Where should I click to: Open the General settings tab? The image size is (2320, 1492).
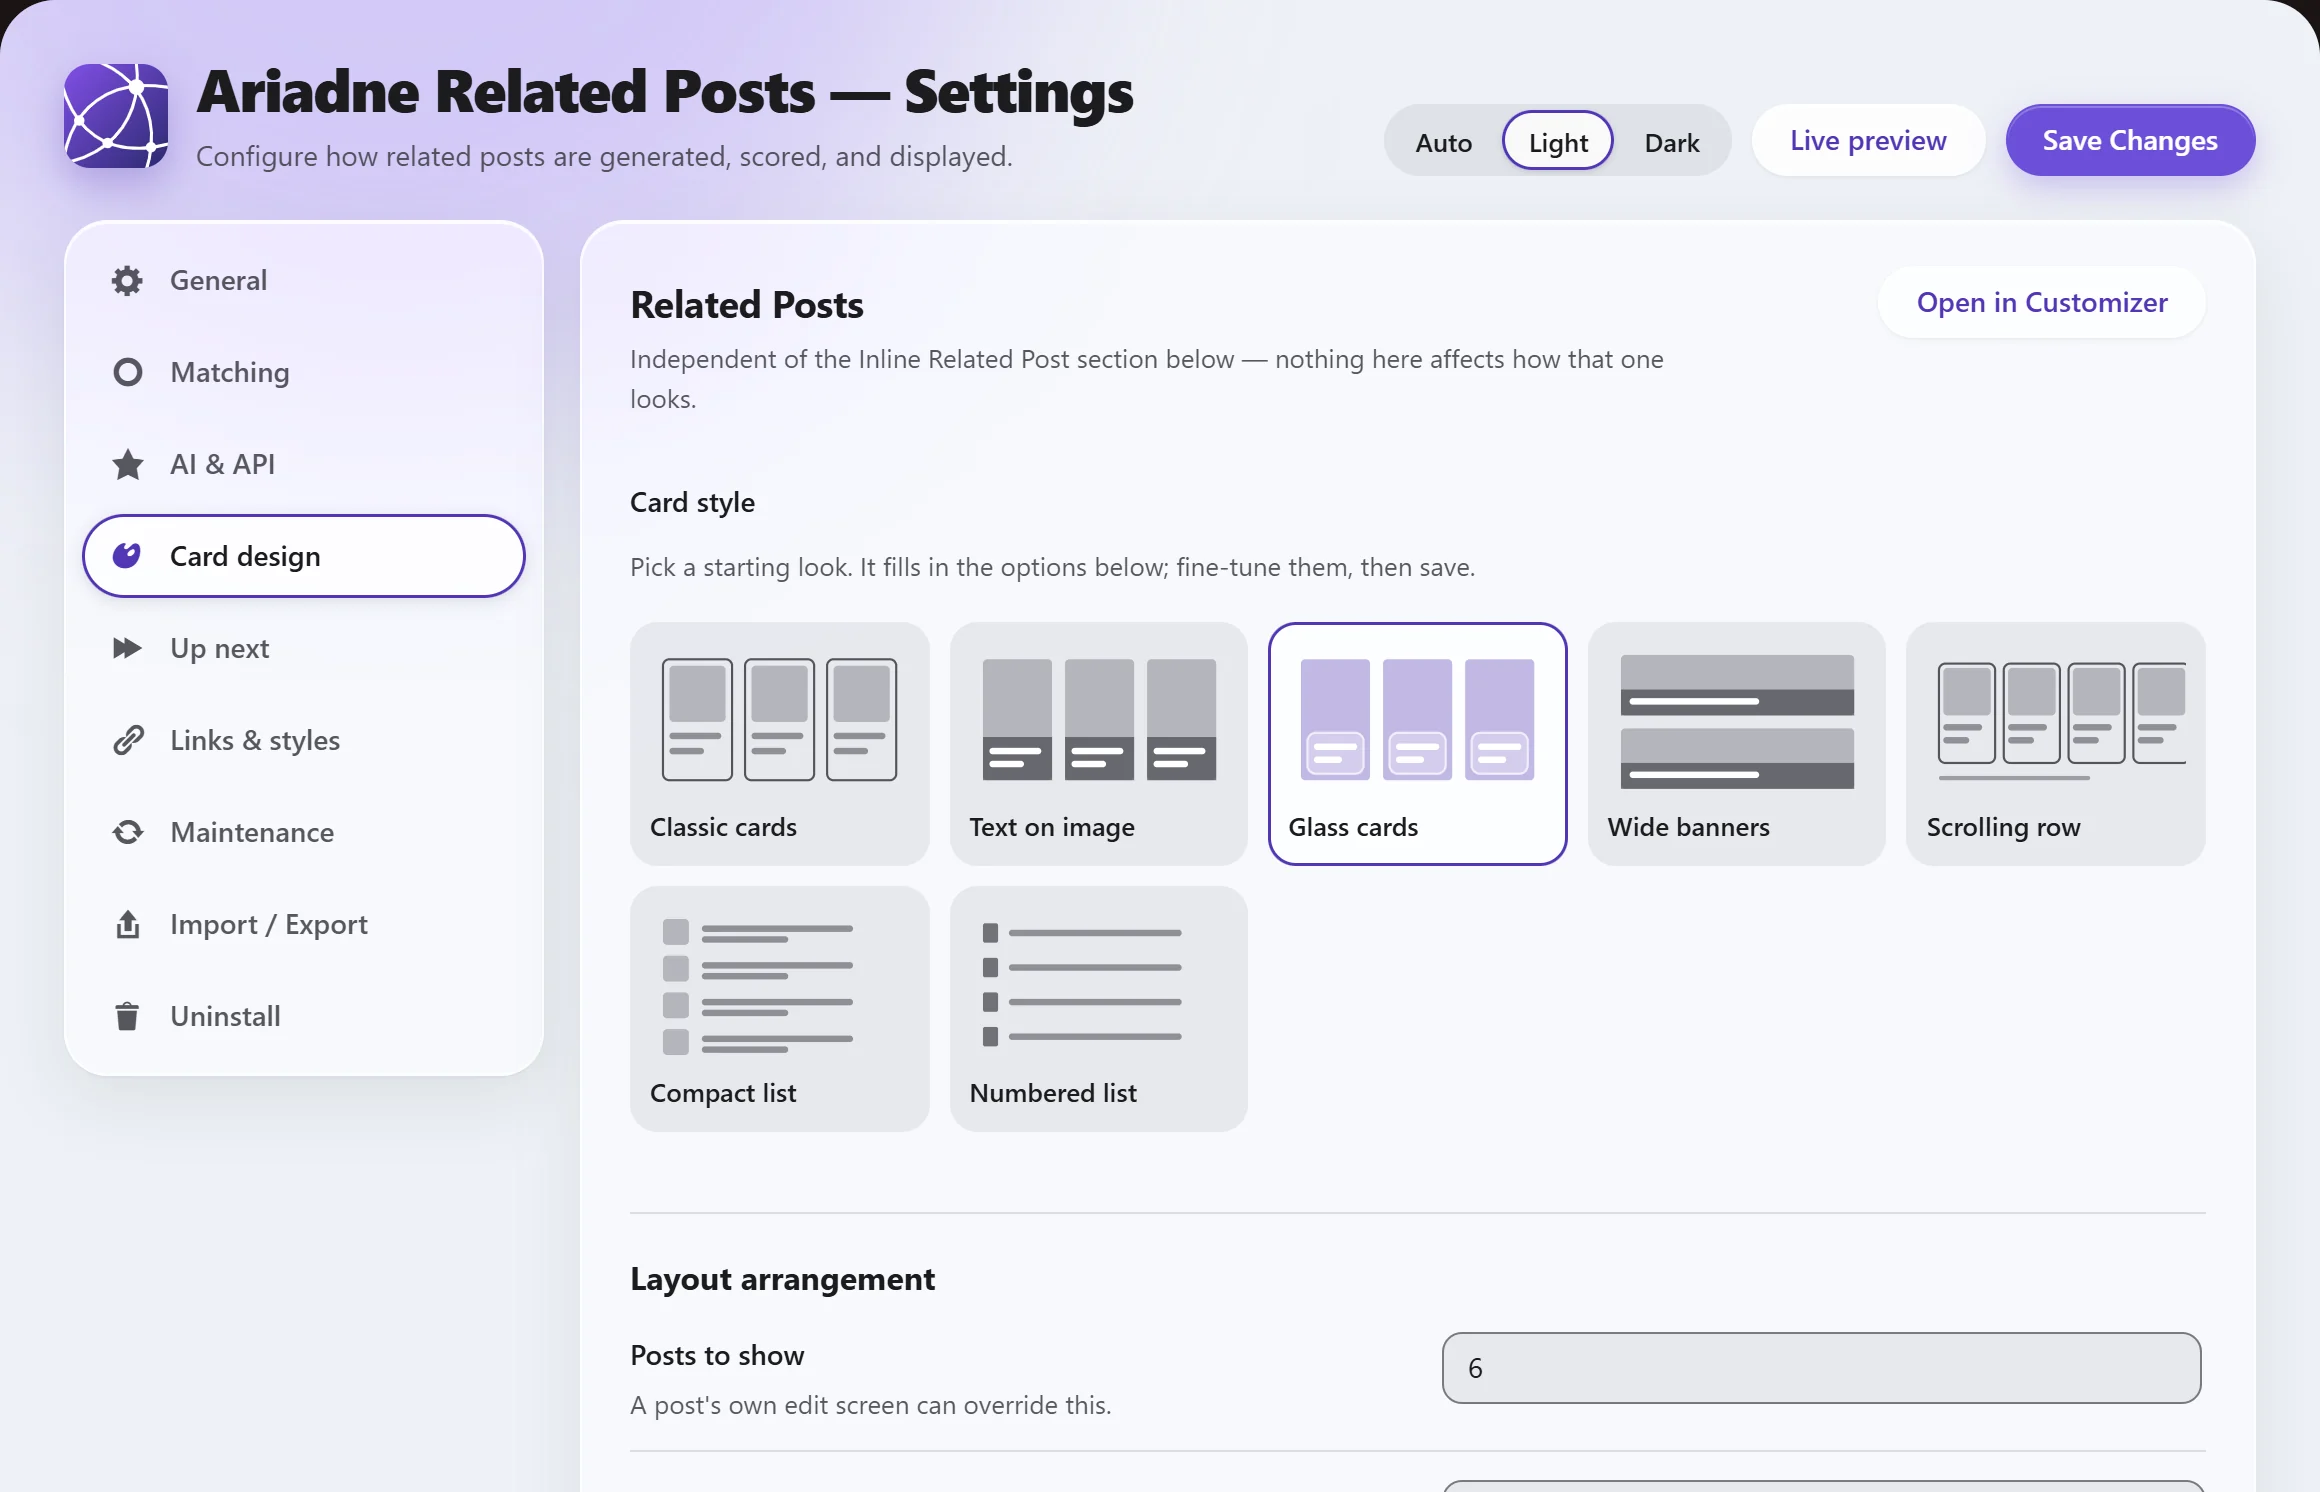click(304, 280)
